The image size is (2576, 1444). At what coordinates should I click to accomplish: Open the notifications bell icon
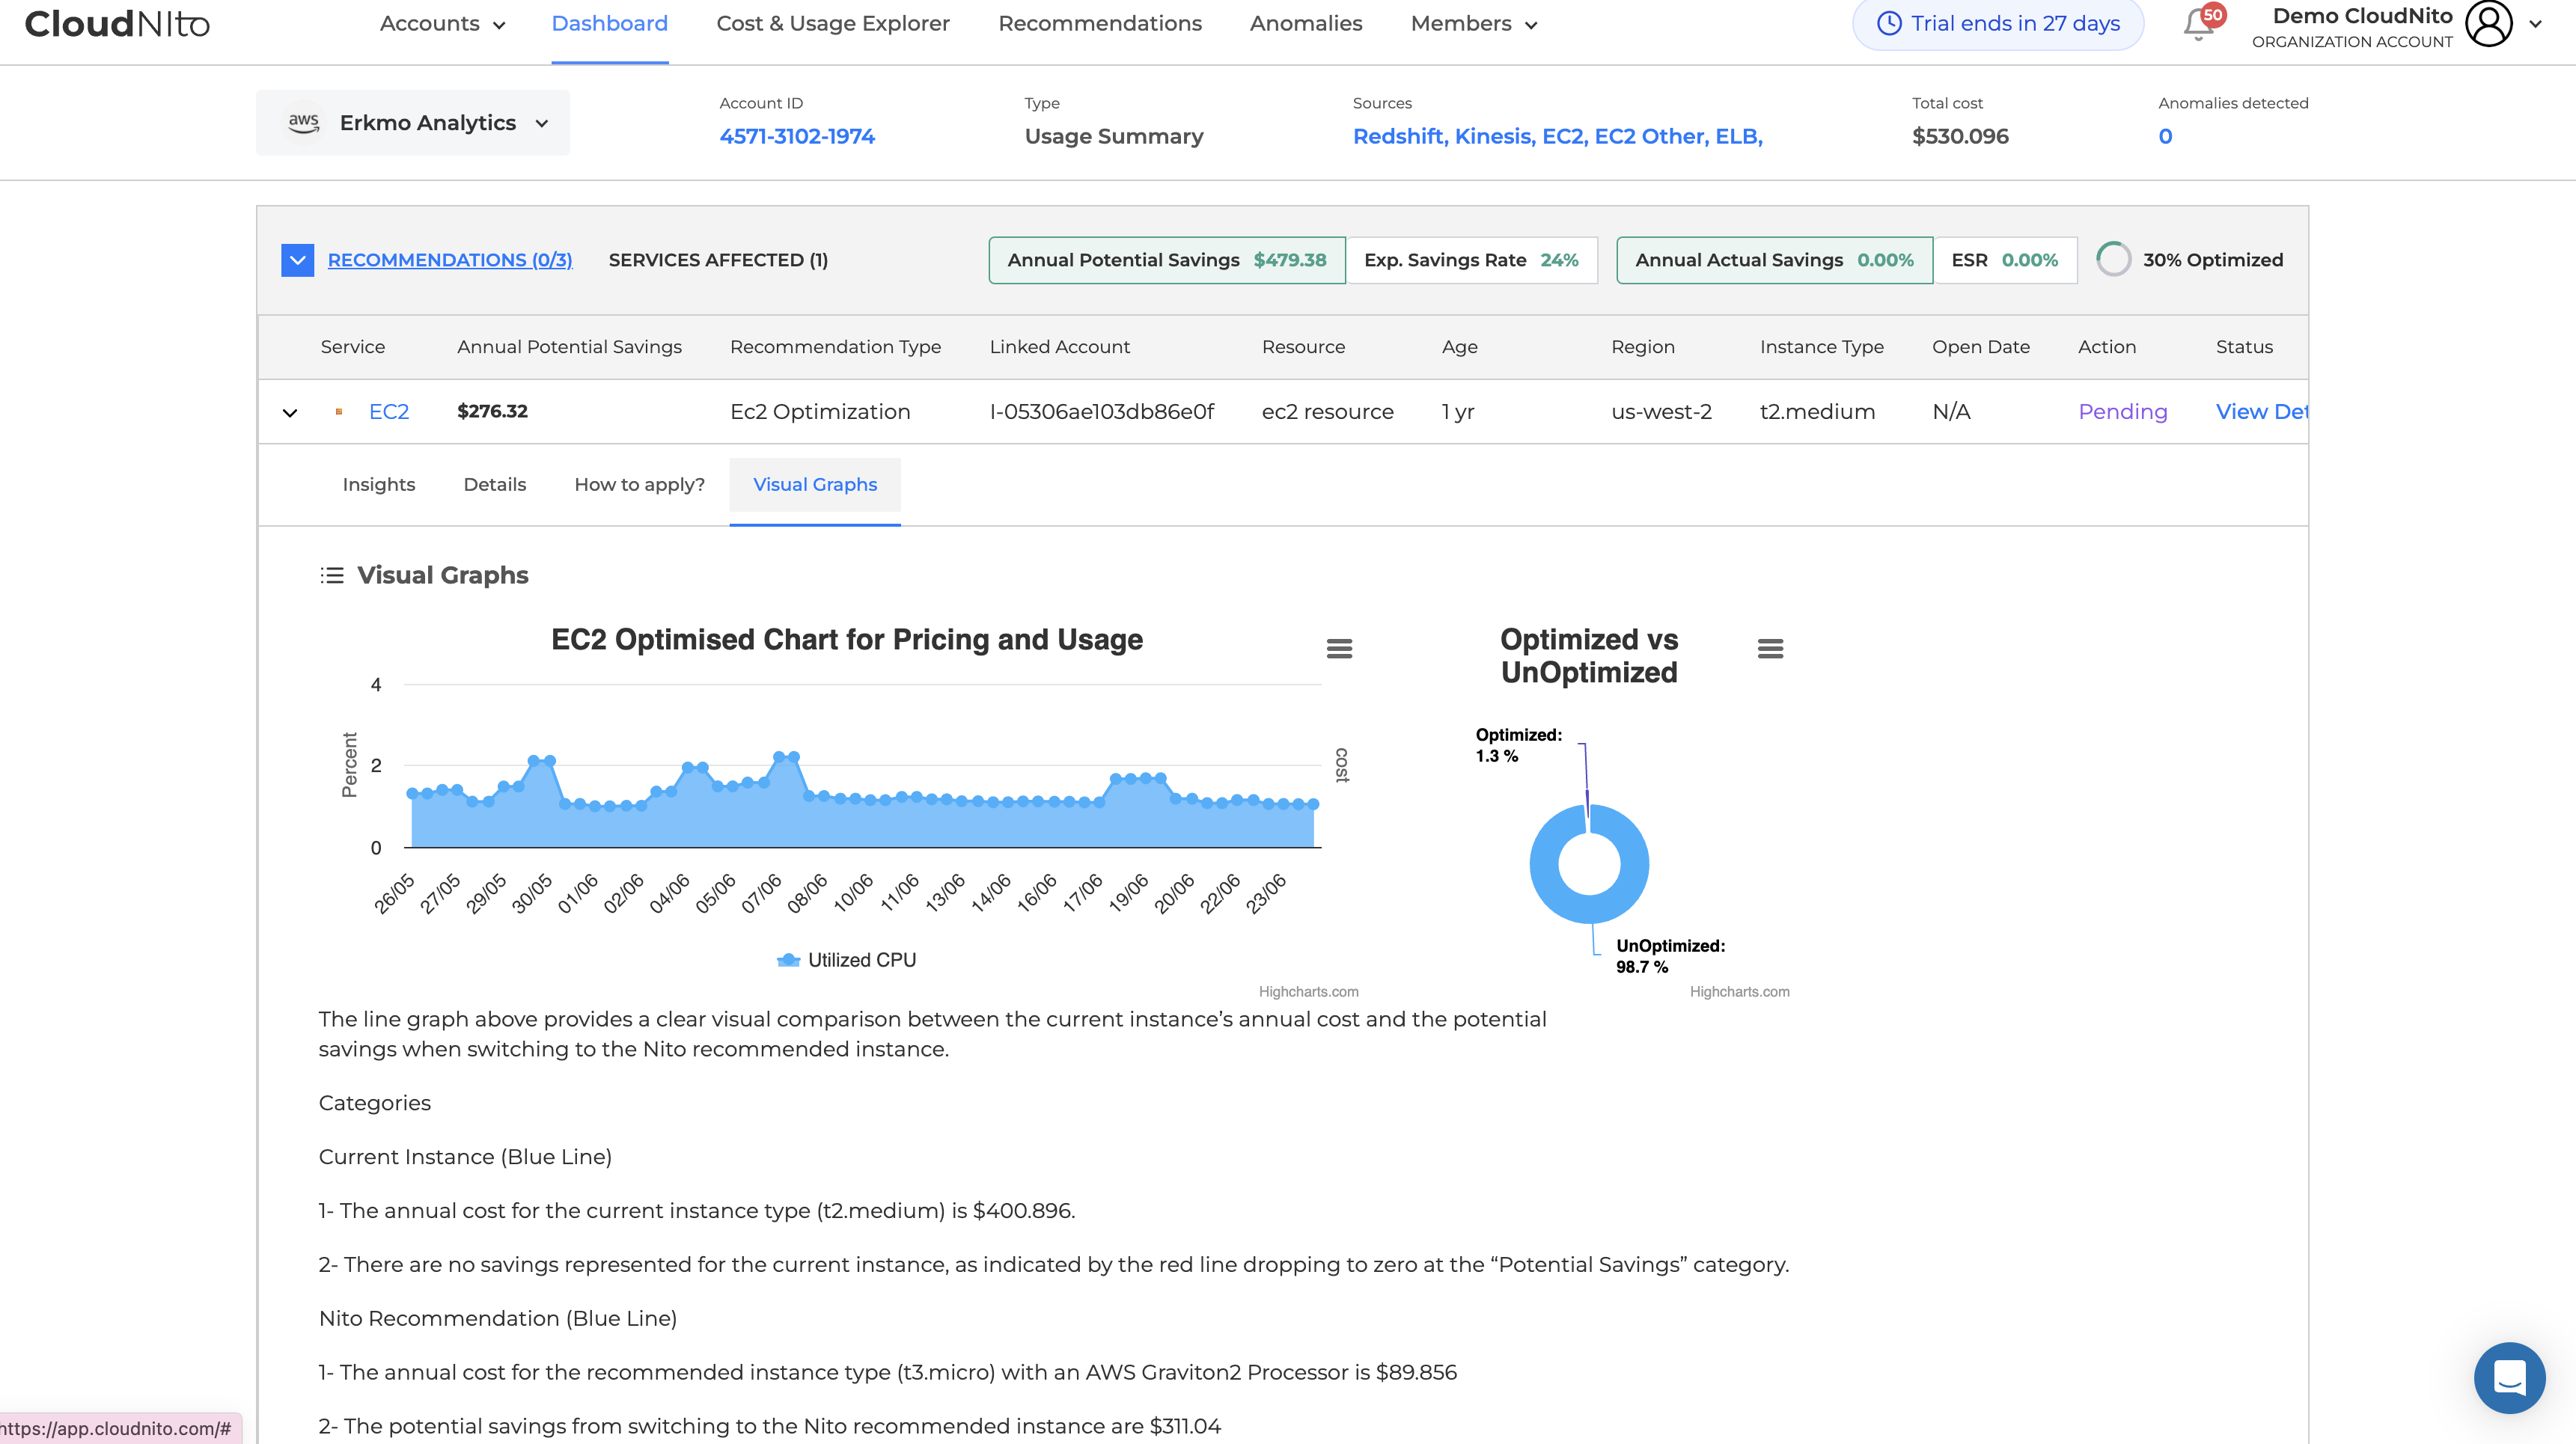click(2197, 24)
